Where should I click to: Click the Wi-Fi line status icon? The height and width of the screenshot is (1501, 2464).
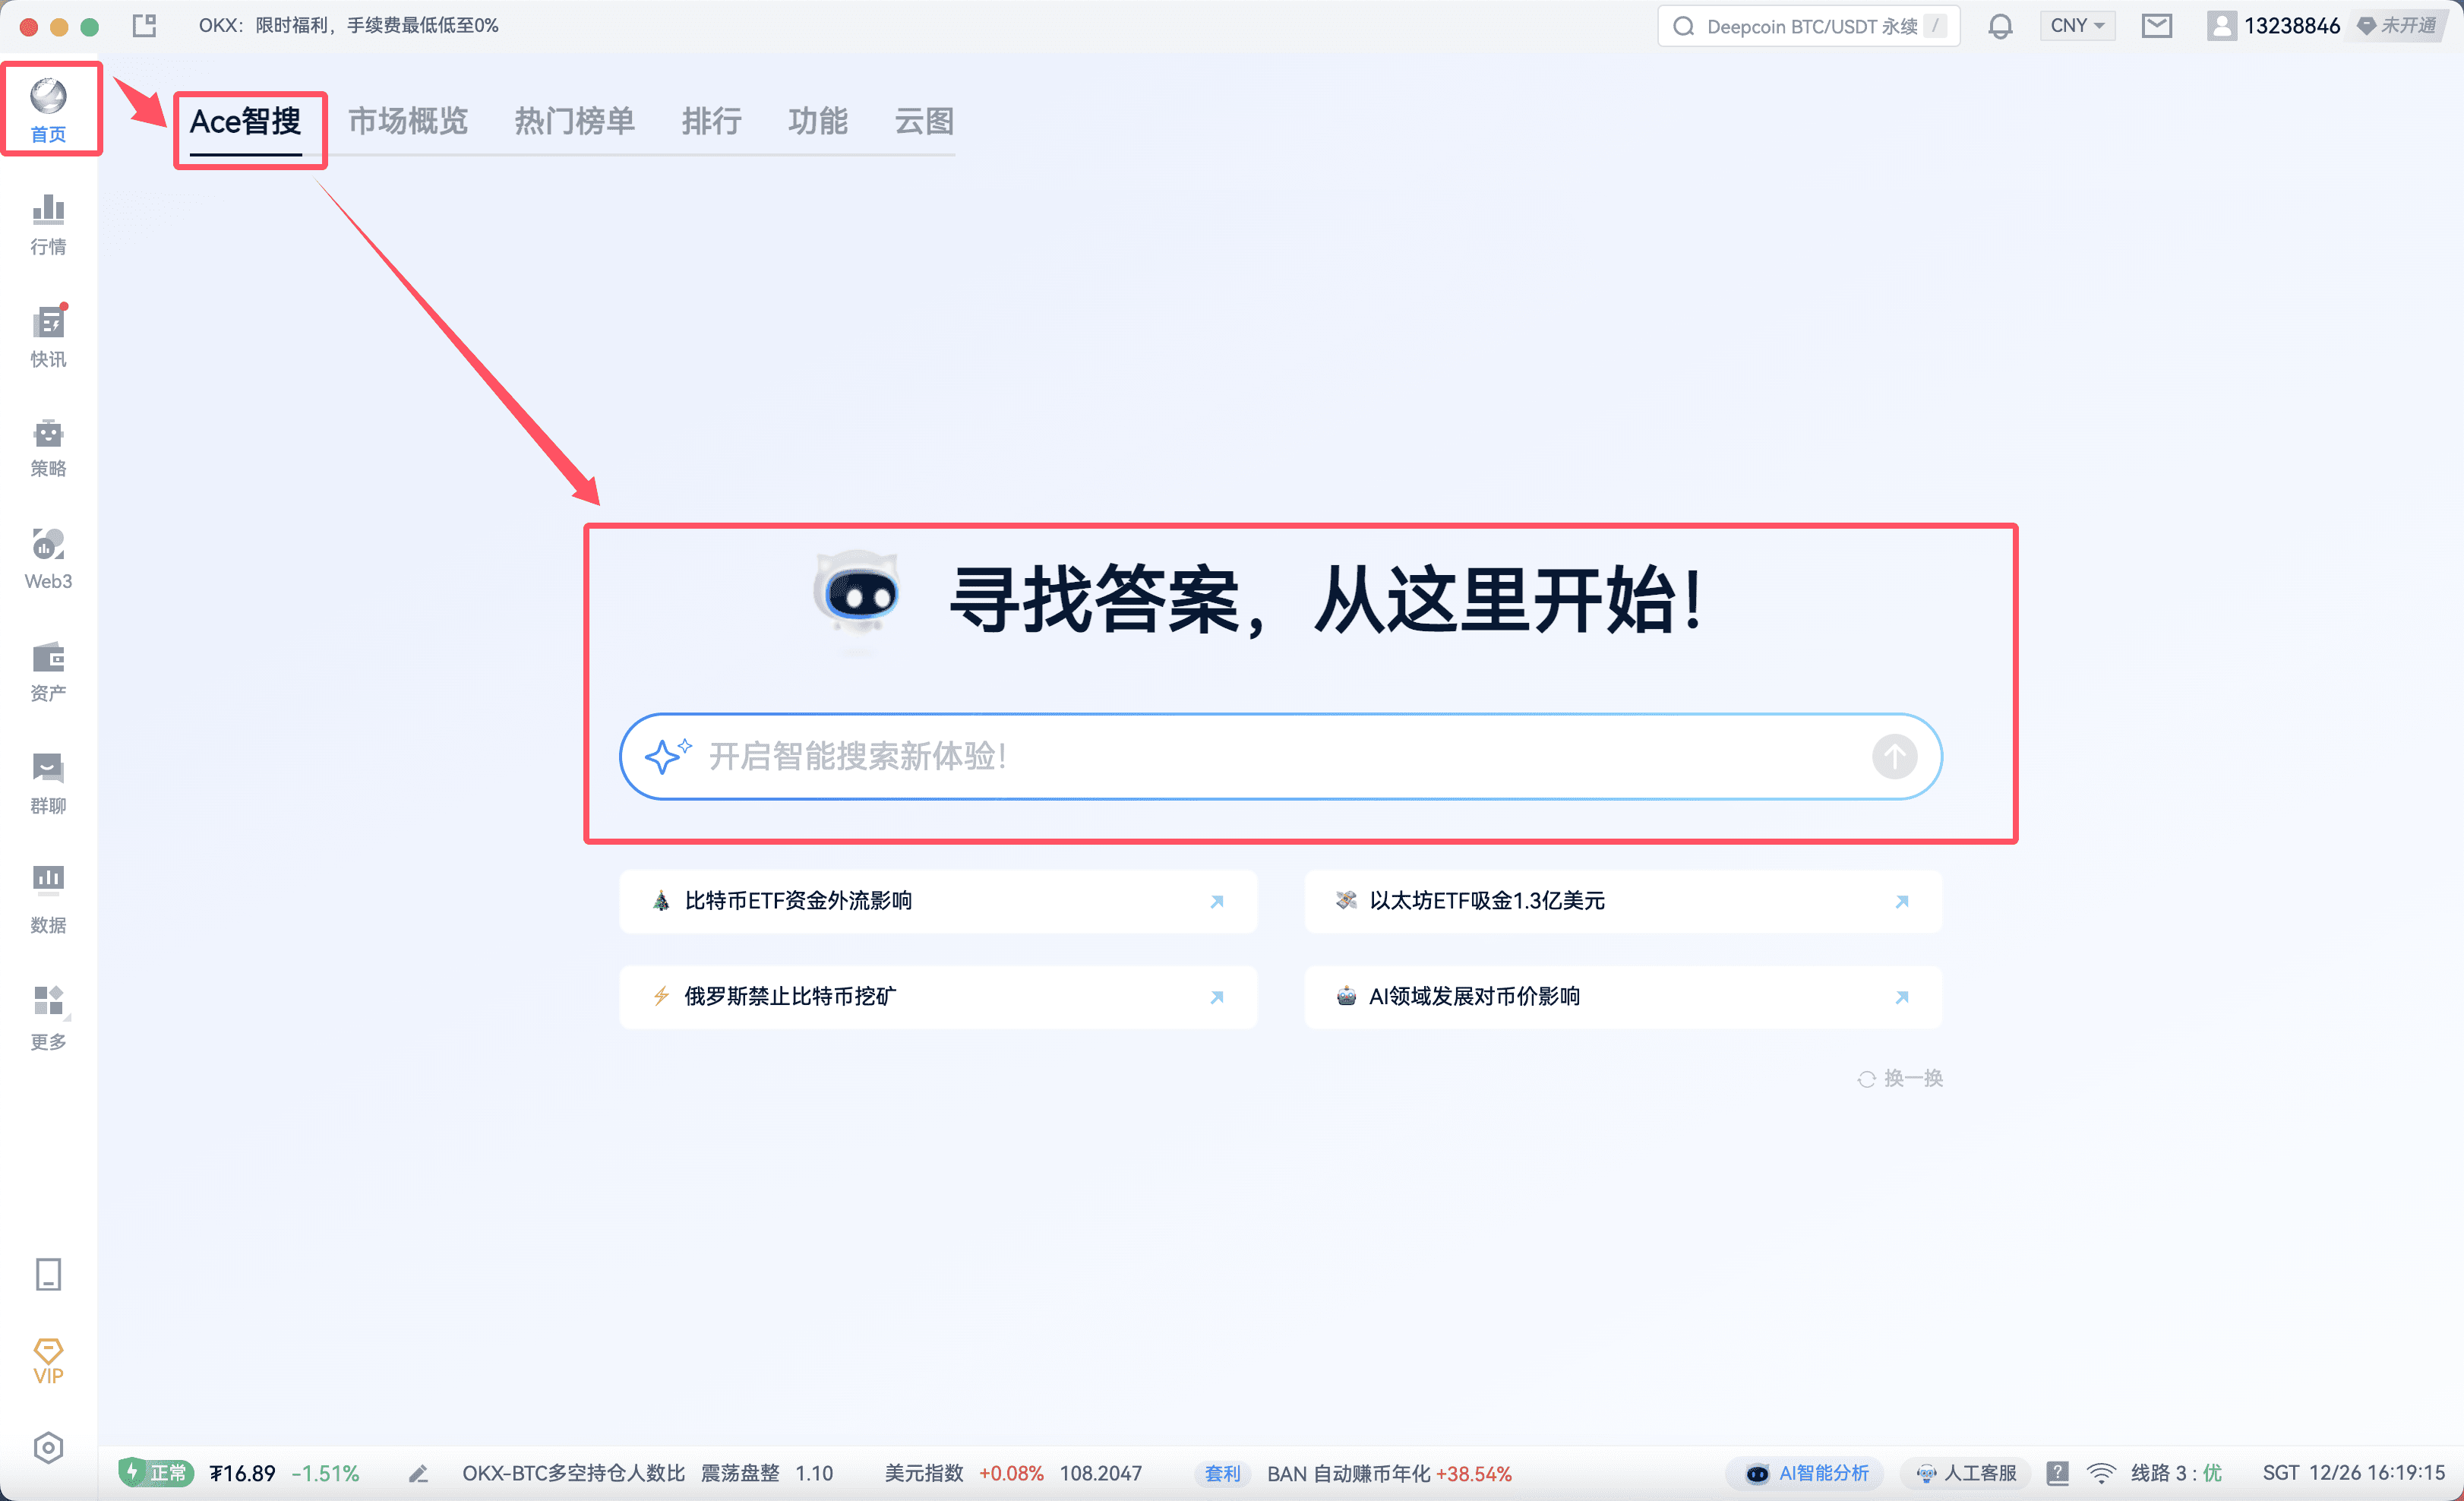click(2101, 1473)
